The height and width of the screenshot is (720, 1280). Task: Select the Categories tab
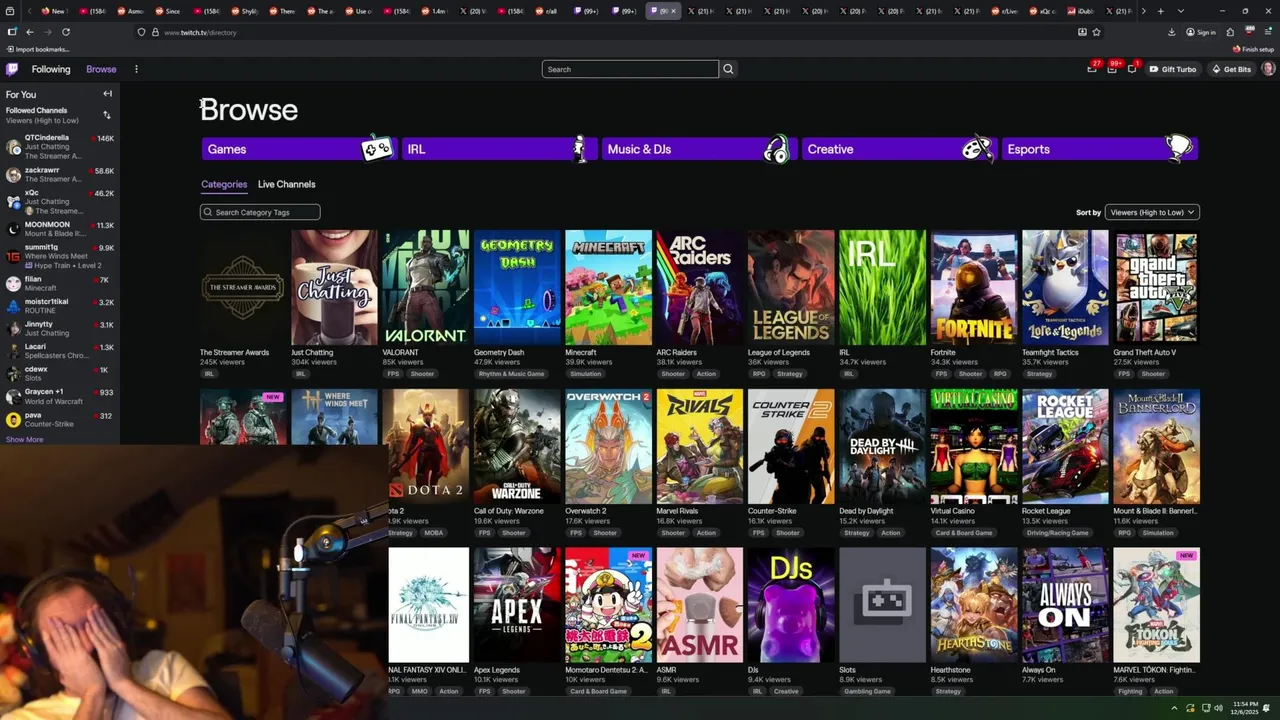224,184
